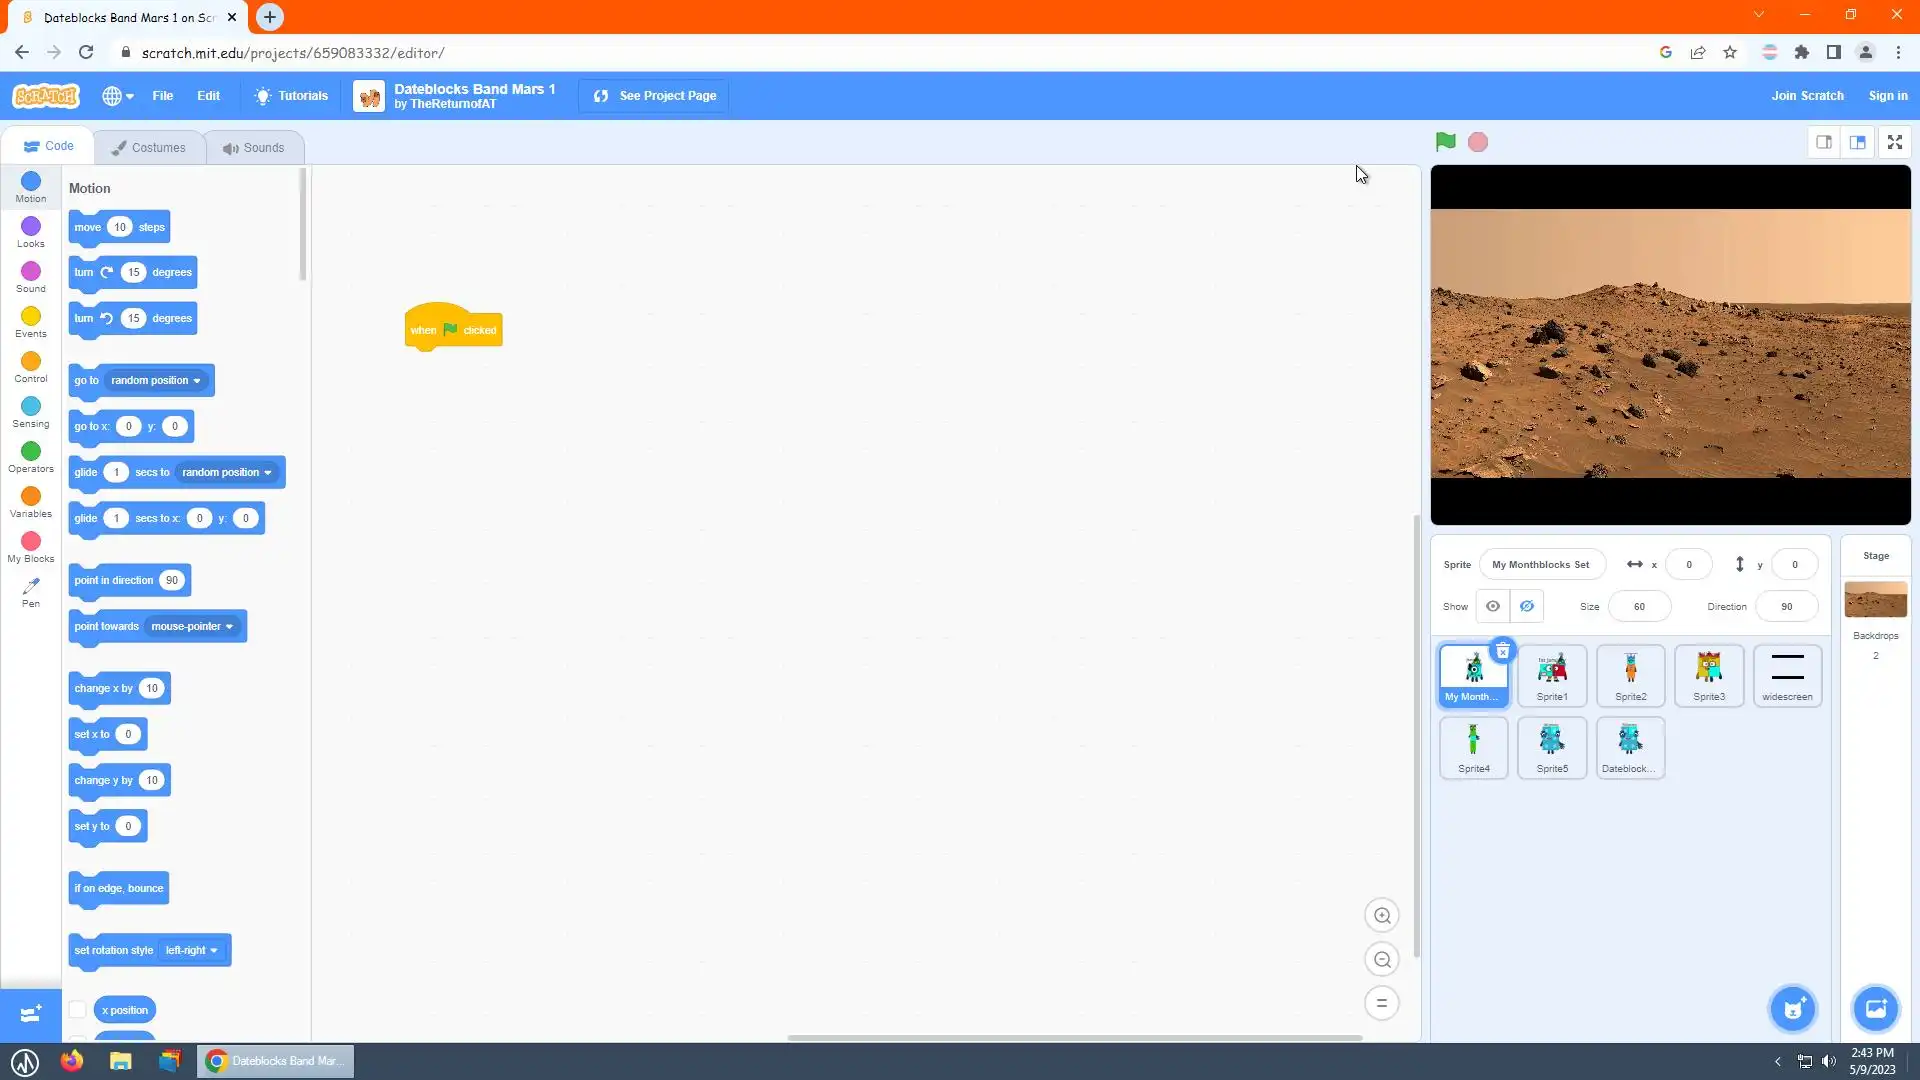Click Choose a Sprite button
The image size is (1920, 1080).
[x=1793, y=1008]
